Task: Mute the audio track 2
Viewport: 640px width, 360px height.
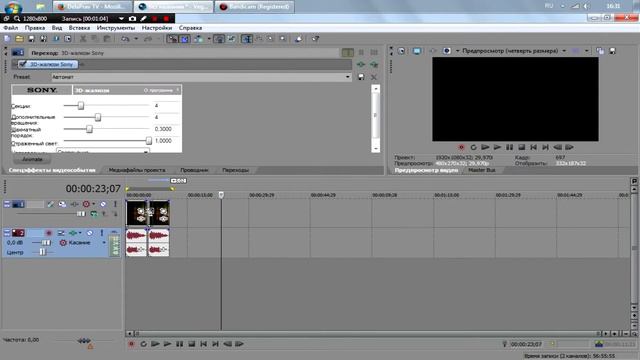Action: (90, 233)
